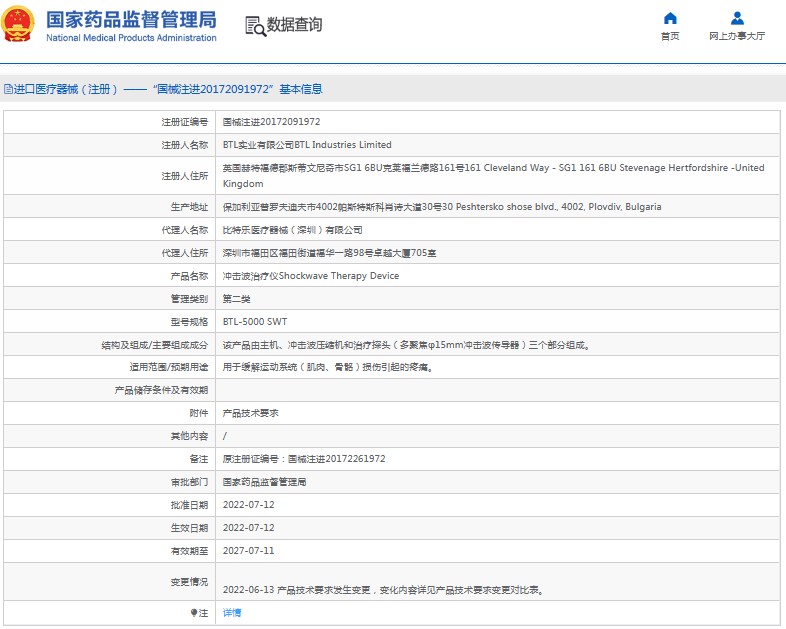
Task: Click the national emblem logo
Action: (18, 24)
